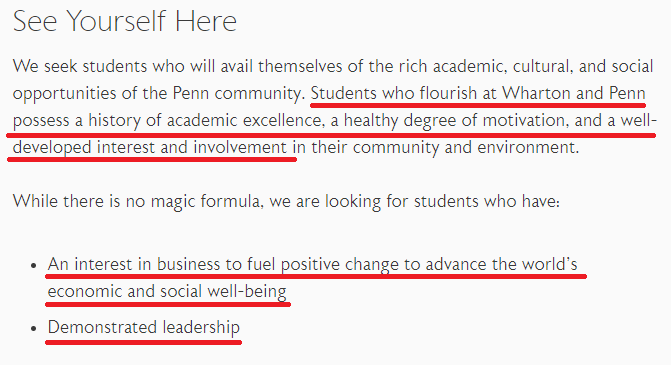The width and height of the screenshot is (671, 365).
Task: Click the words "economic and social well-being"
Action: coord(167,291)
